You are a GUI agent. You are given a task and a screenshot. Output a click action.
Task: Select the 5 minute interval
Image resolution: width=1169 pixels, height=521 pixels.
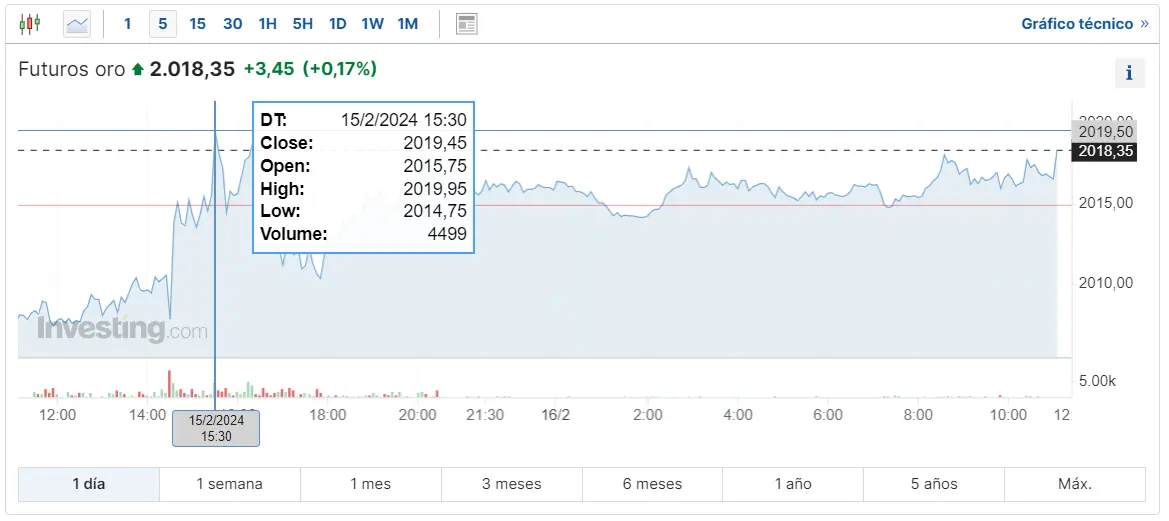coord(162,23)
